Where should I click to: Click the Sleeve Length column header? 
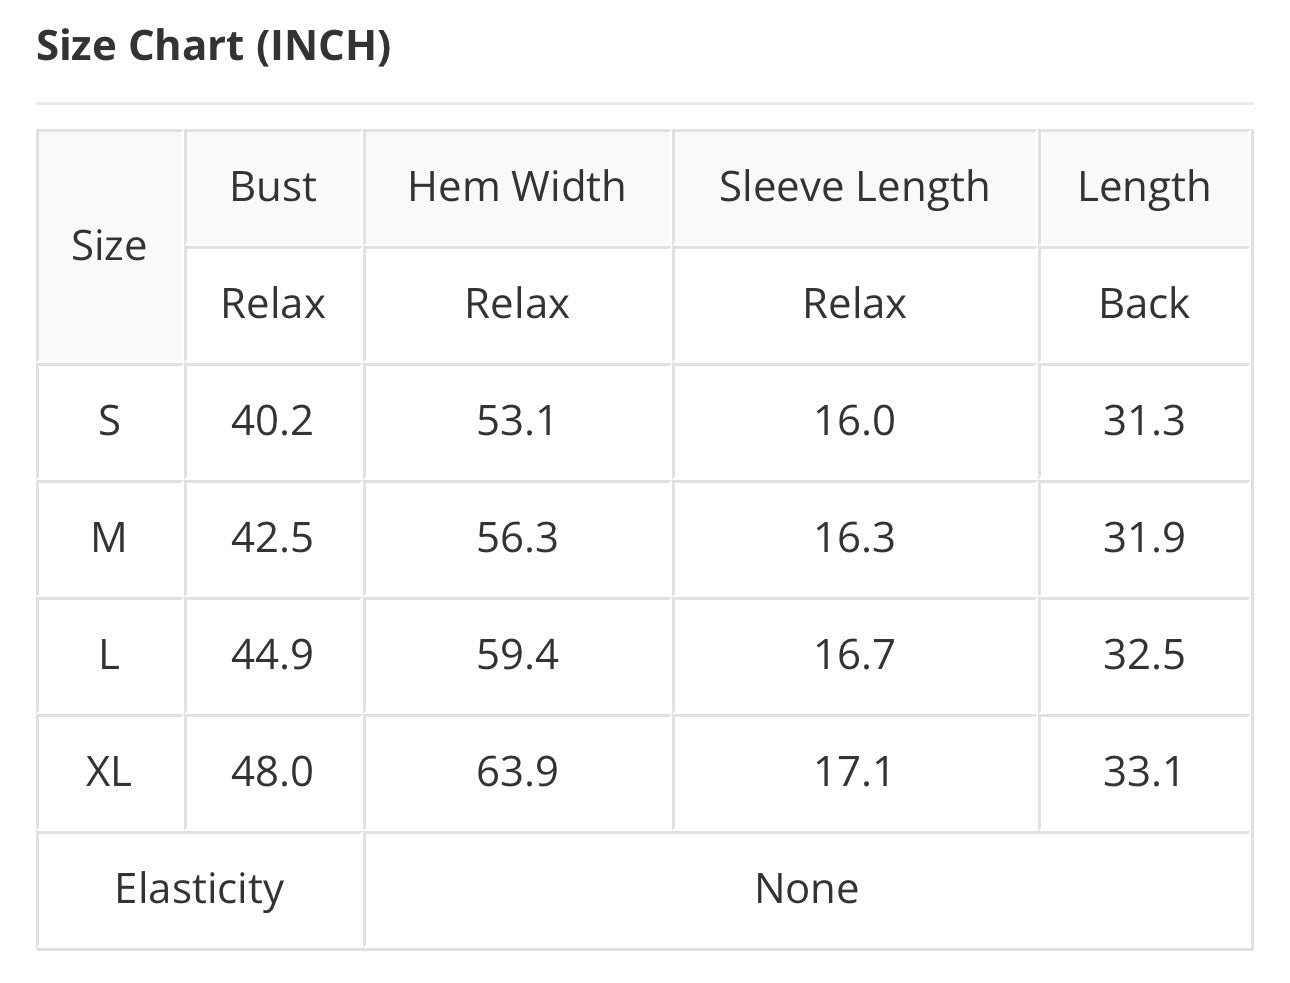coord(855,187)
